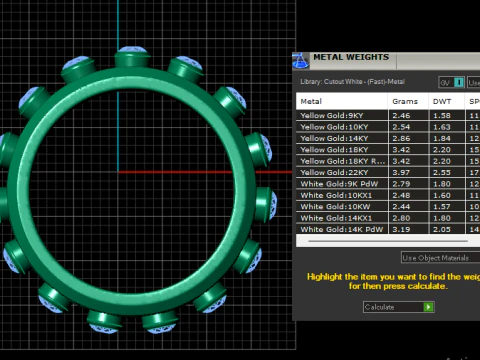
Task: Click the 2.79 grams value for 9K PdW
Action: click(x=401, y=184)
